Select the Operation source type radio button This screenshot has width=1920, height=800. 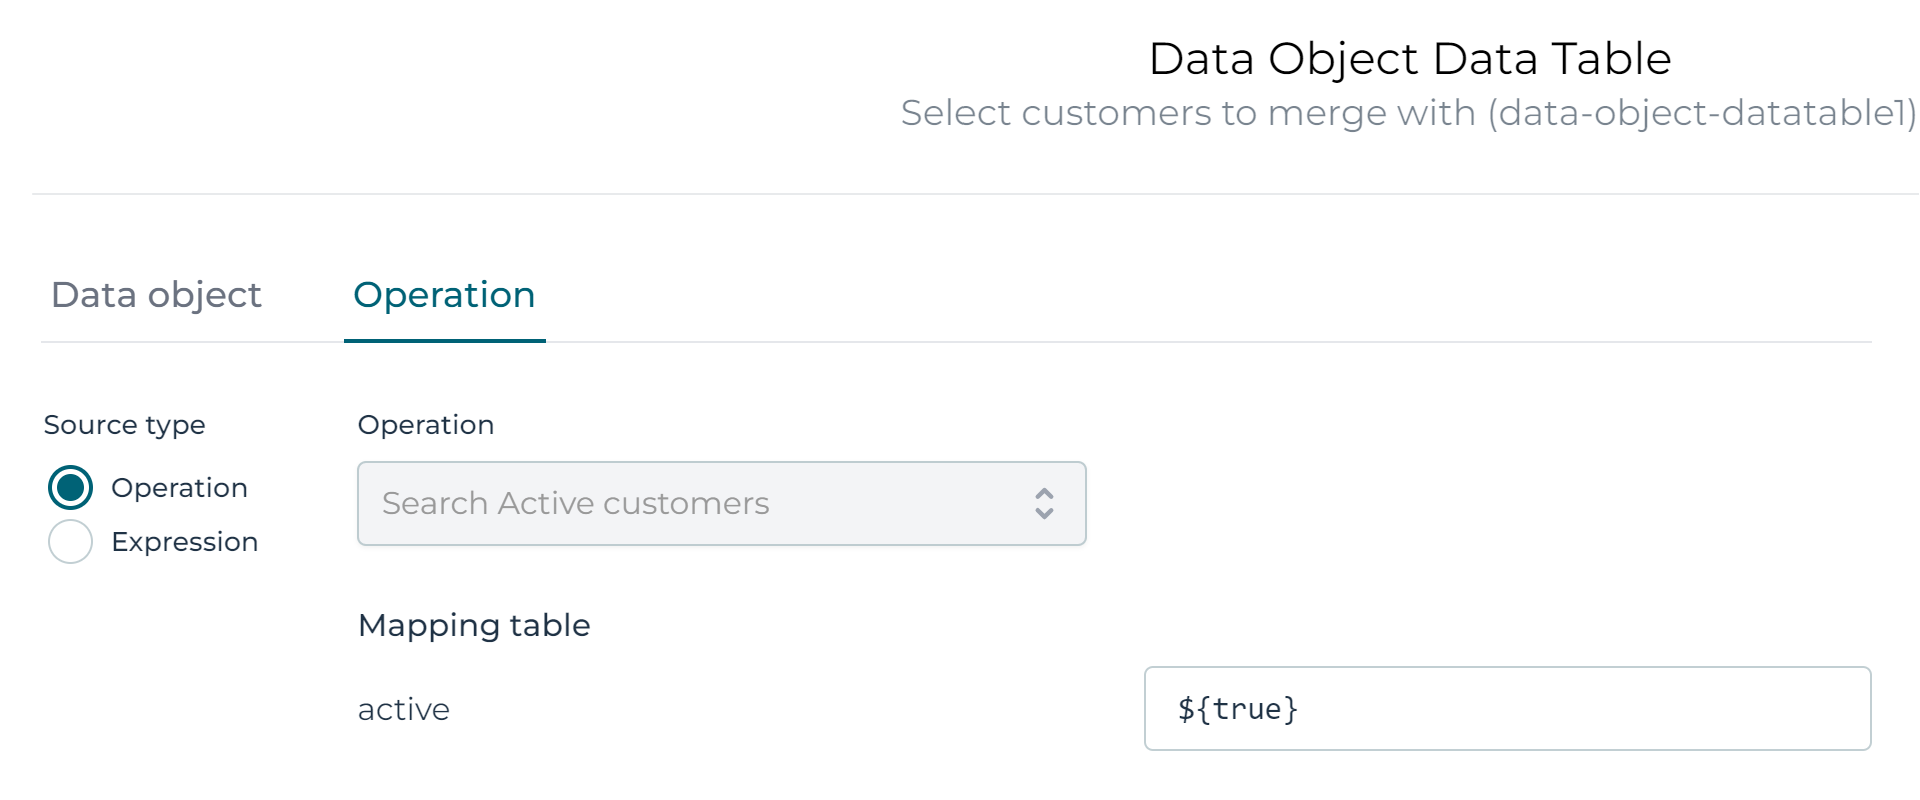coord(70,488)
